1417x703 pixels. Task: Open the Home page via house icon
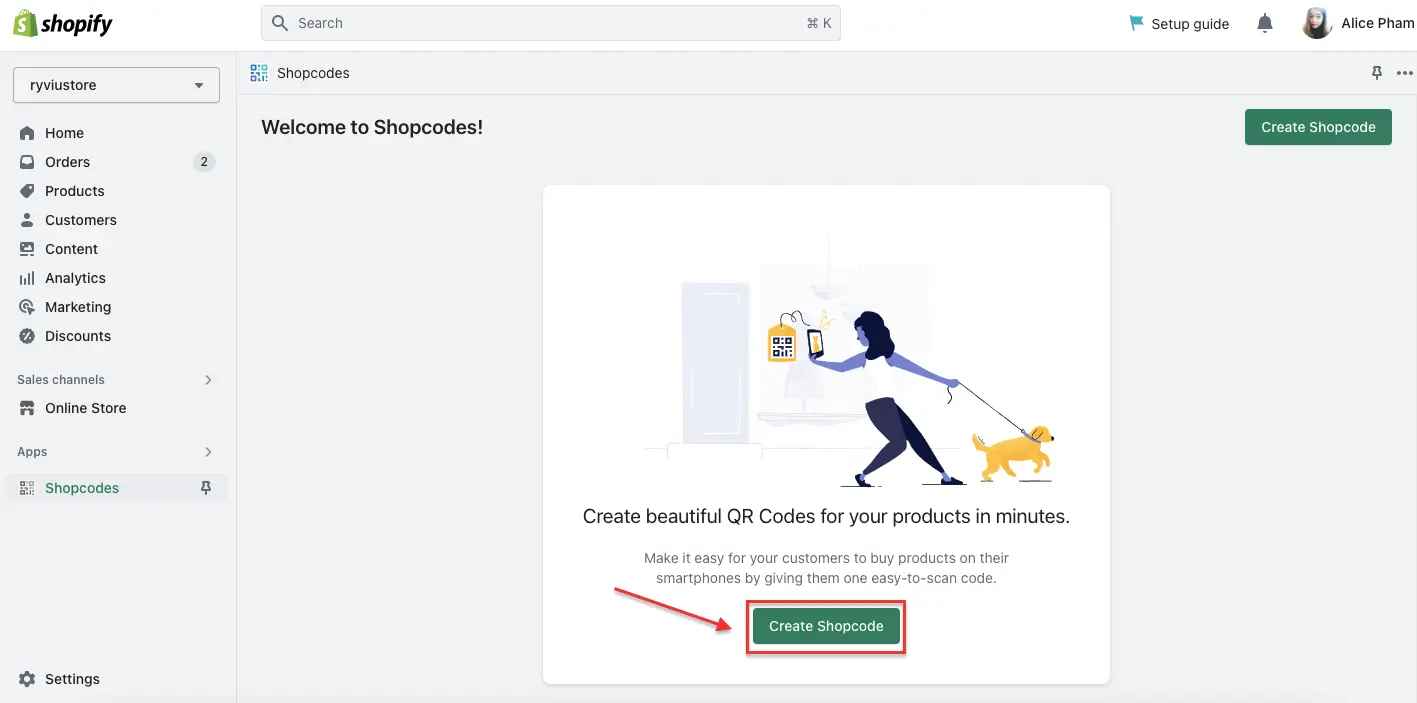click(x=29, y=132)
